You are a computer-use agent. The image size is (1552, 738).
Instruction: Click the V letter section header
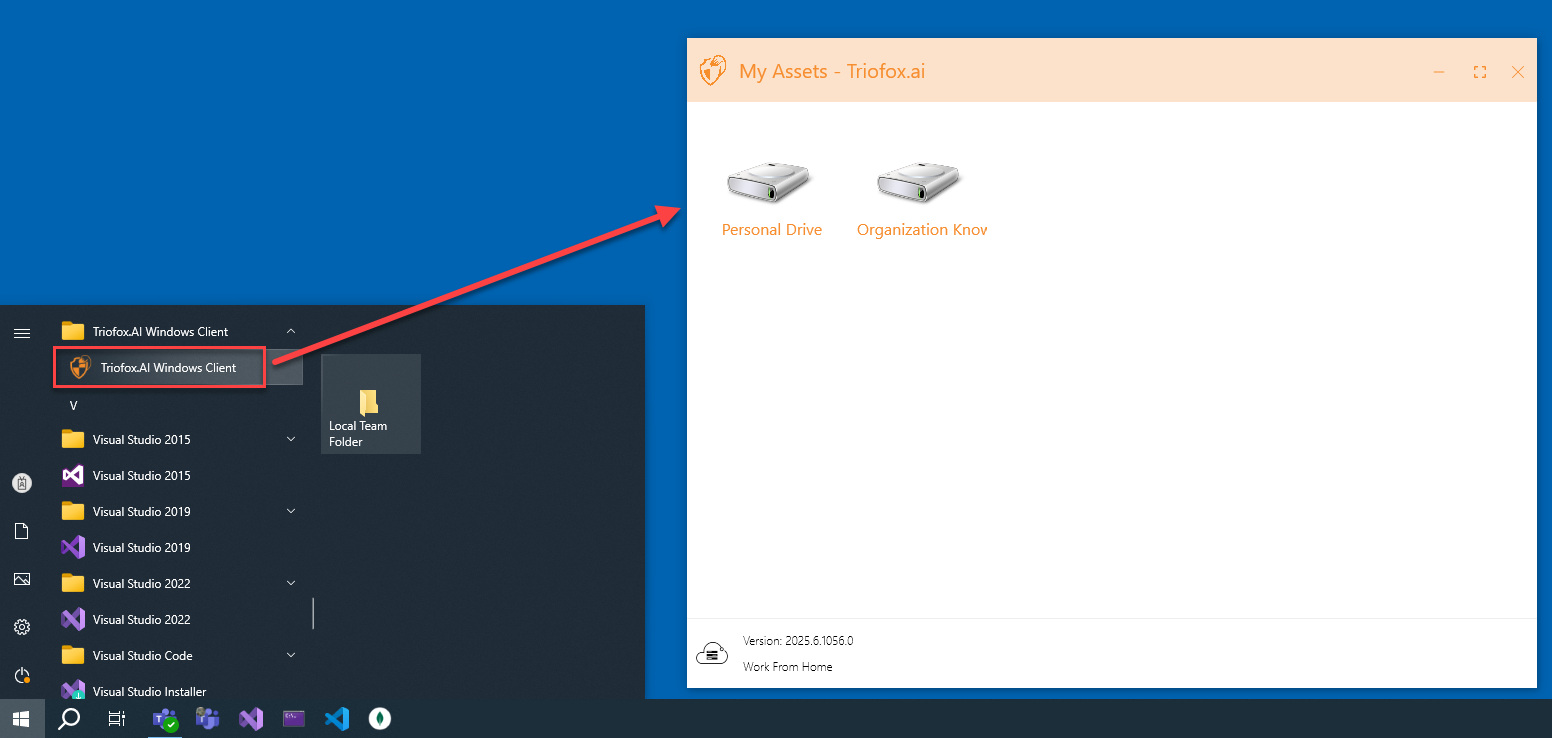[x=73, y=405]
